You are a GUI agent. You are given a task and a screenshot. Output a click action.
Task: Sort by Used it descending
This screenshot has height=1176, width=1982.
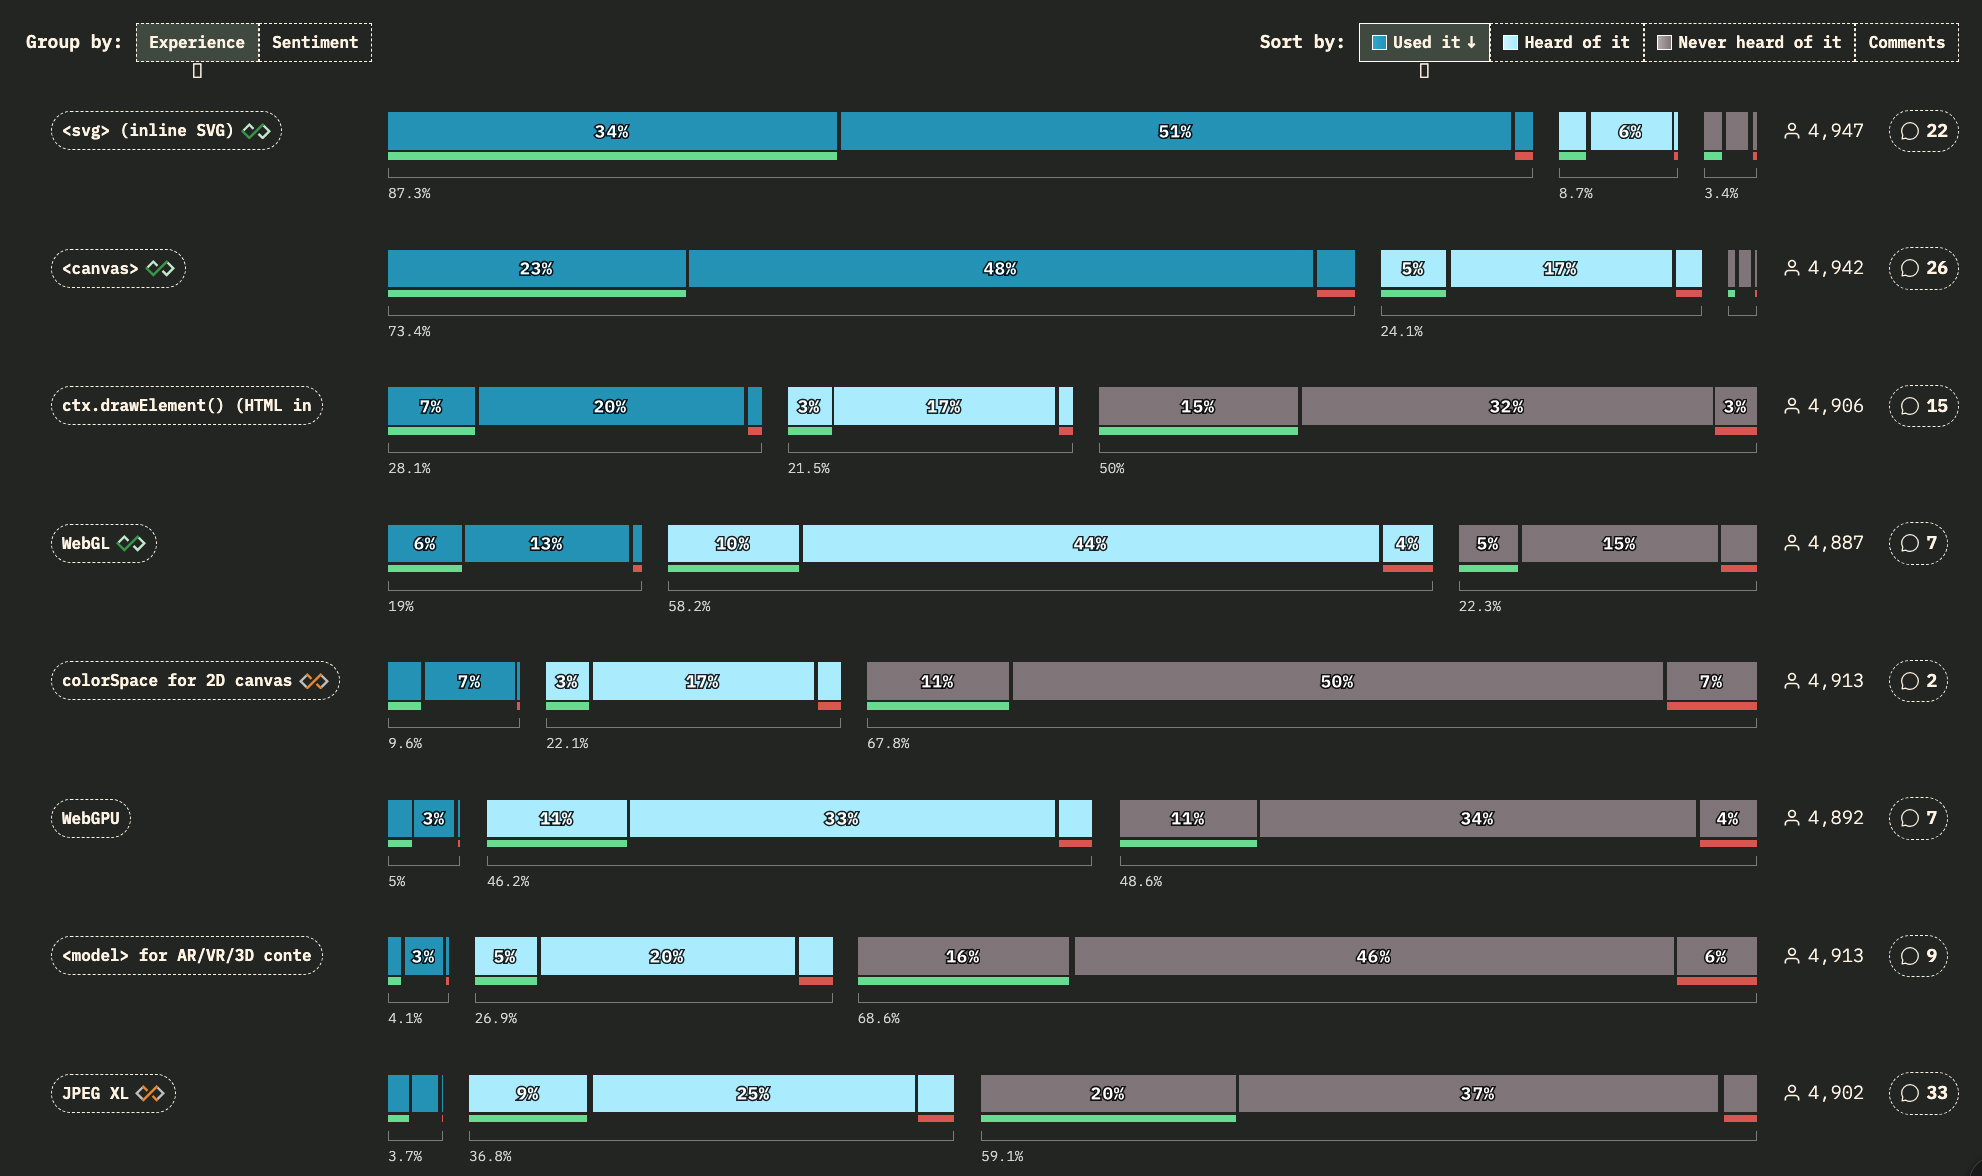point(1424,42)
